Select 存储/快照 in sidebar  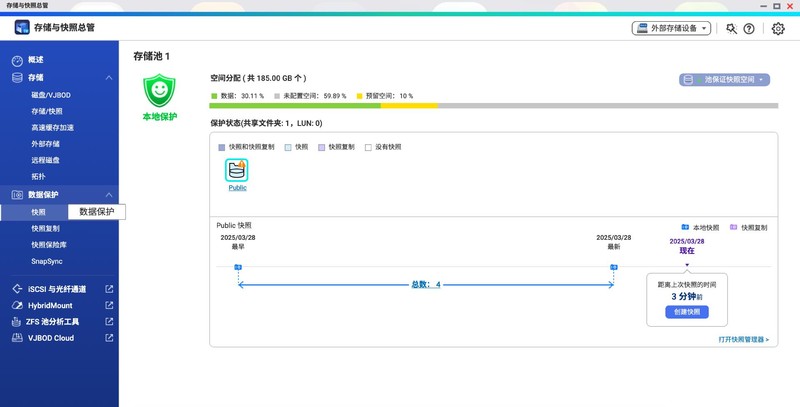click(x=47, y=111)
